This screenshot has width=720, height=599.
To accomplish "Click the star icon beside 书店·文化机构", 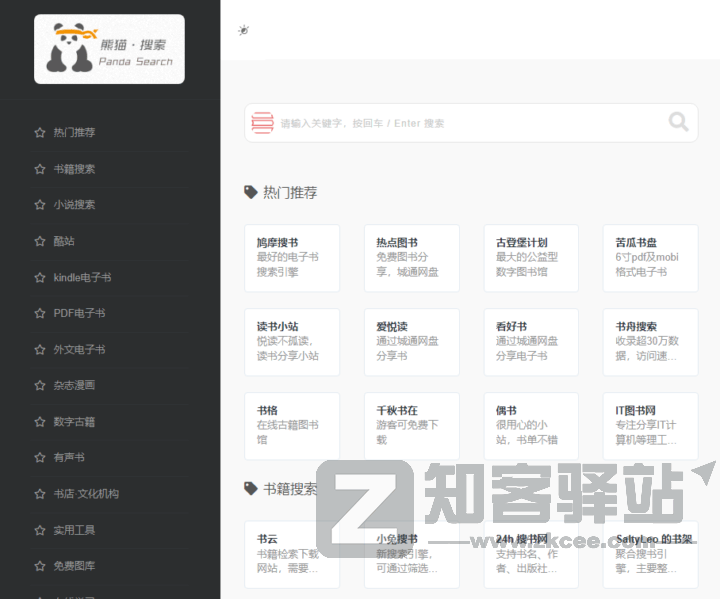I will pos(40,494).
